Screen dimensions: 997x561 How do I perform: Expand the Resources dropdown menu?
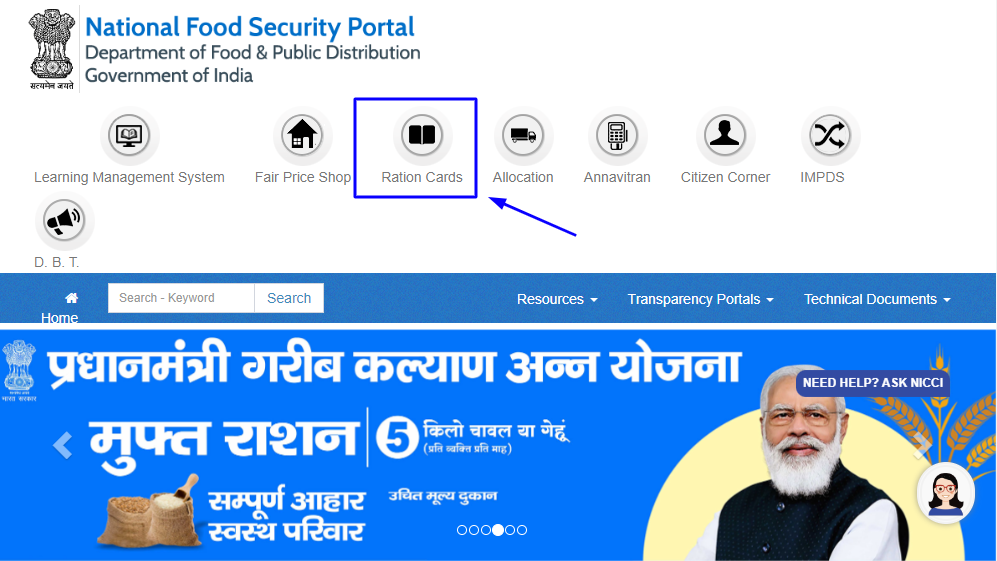point(557,299)
